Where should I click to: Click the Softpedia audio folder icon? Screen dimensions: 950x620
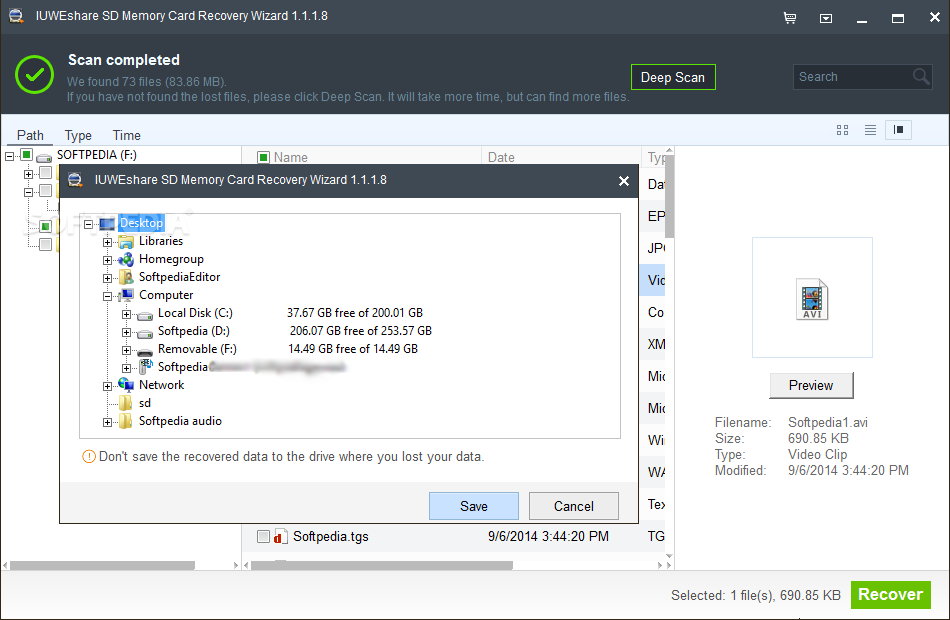[126, 421]
